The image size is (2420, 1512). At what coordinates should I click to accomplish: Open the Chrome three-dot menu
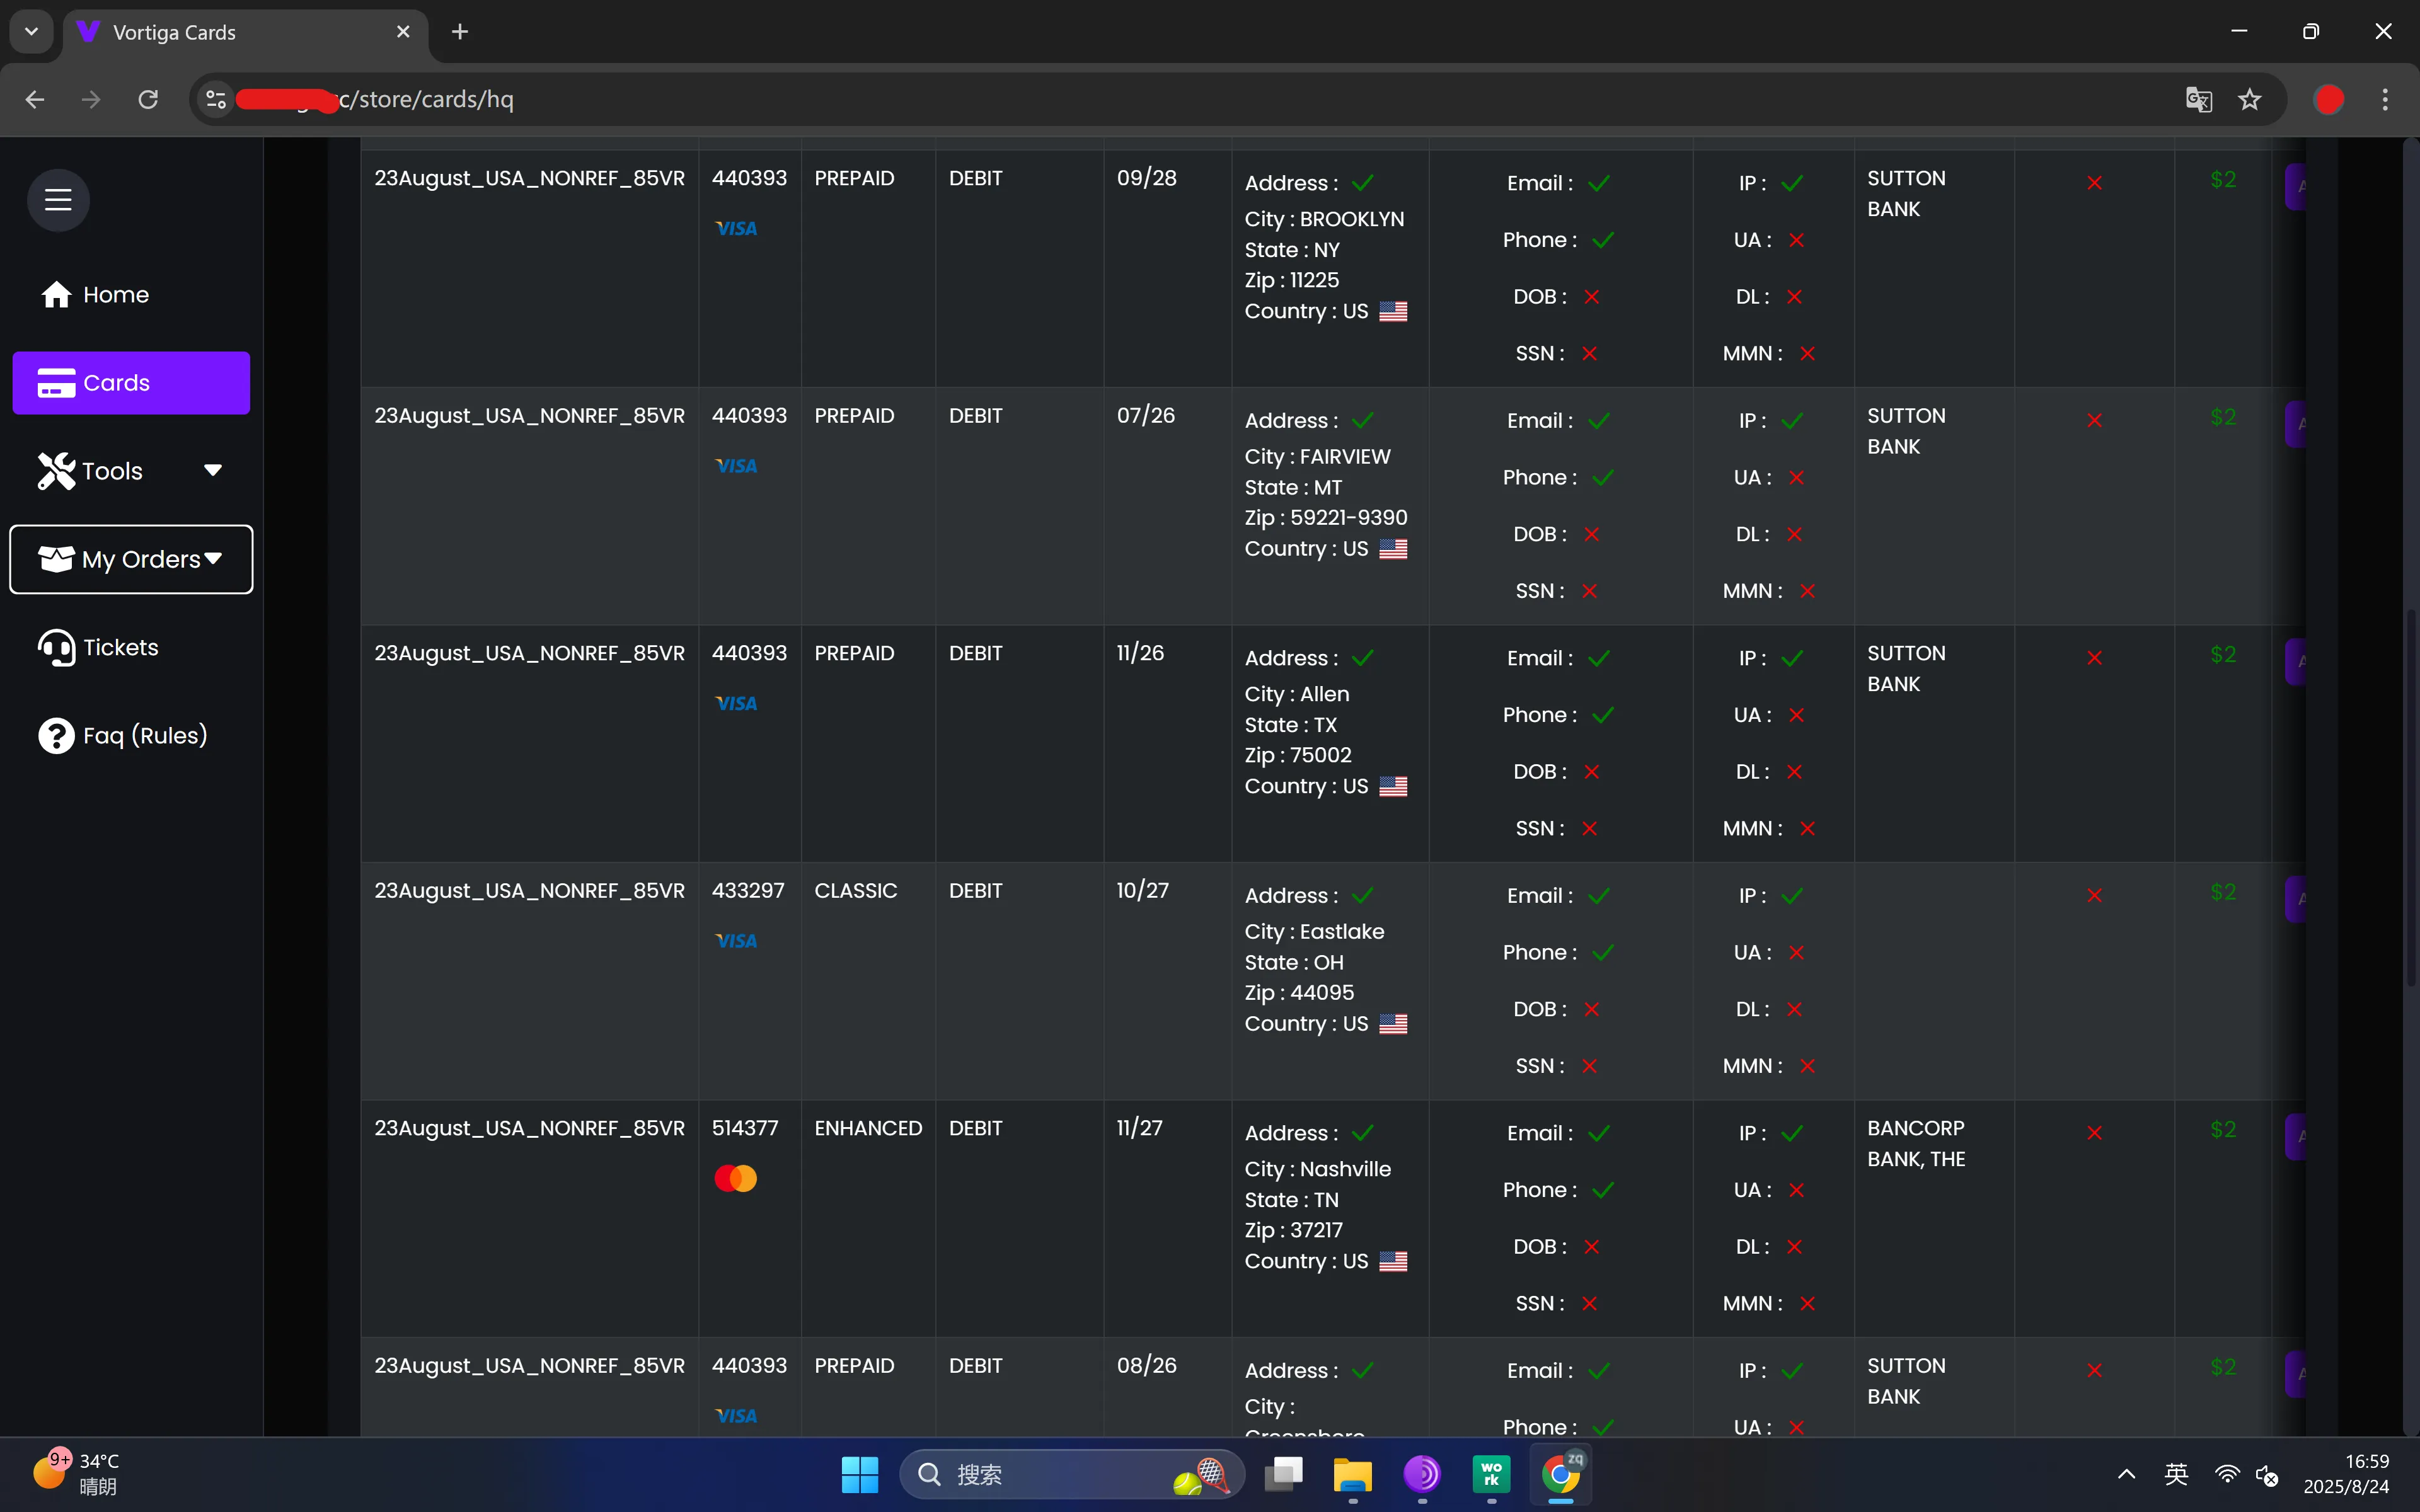[2385, 99]
